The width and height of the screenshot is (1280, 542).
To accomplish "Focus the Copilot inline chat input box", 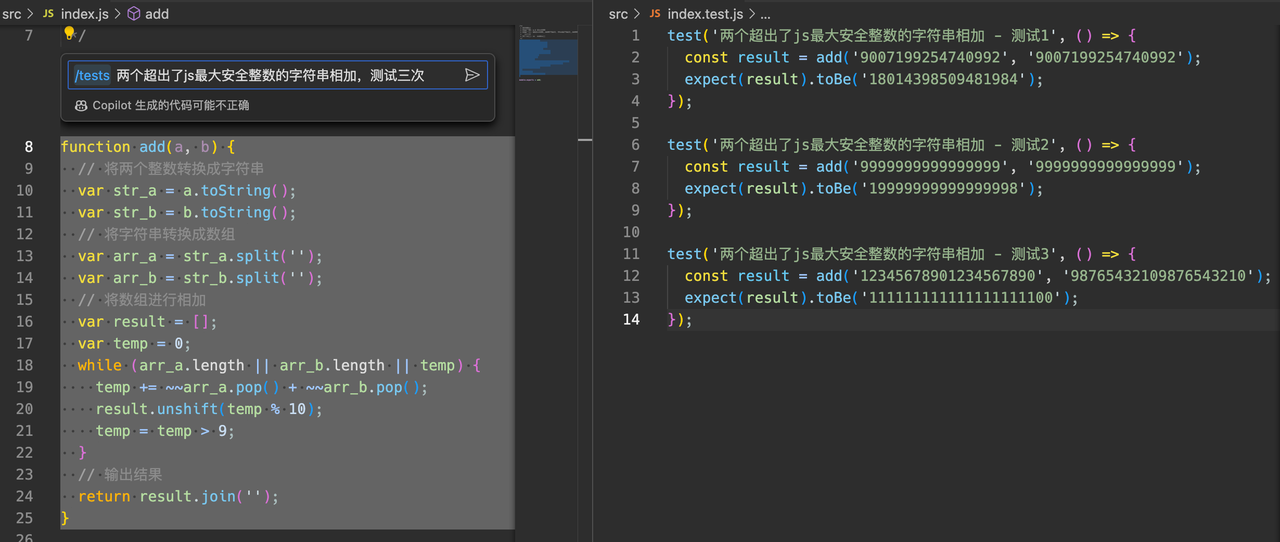I will point(278,75).
